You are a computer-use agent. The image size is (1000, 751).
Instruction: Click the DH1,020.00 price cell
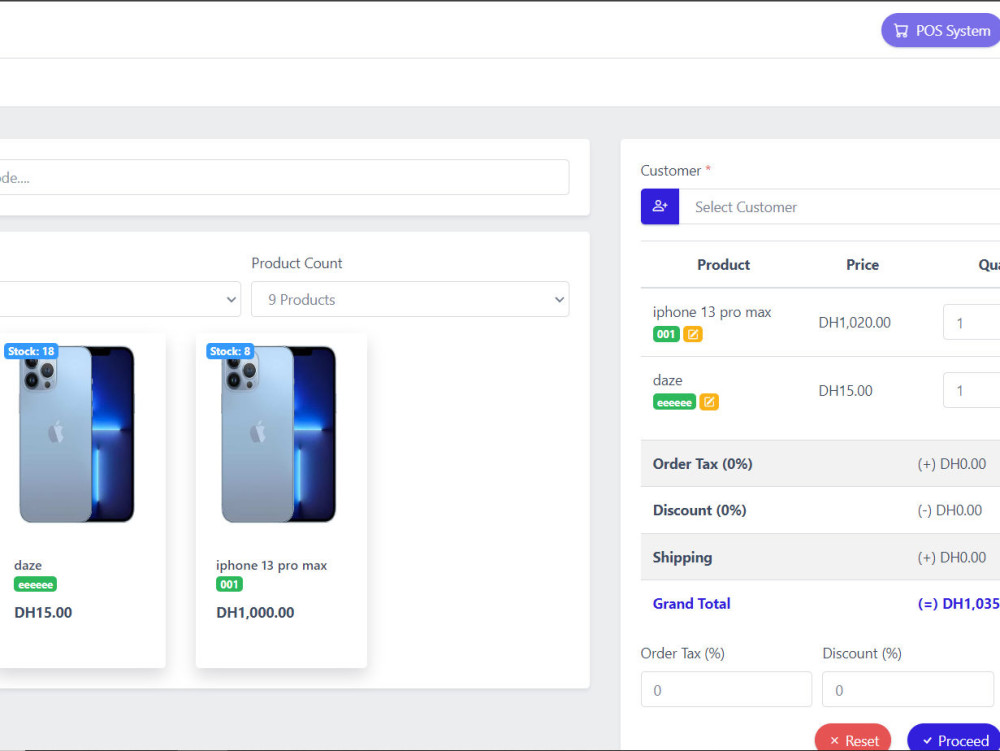(x=855, y=323)
